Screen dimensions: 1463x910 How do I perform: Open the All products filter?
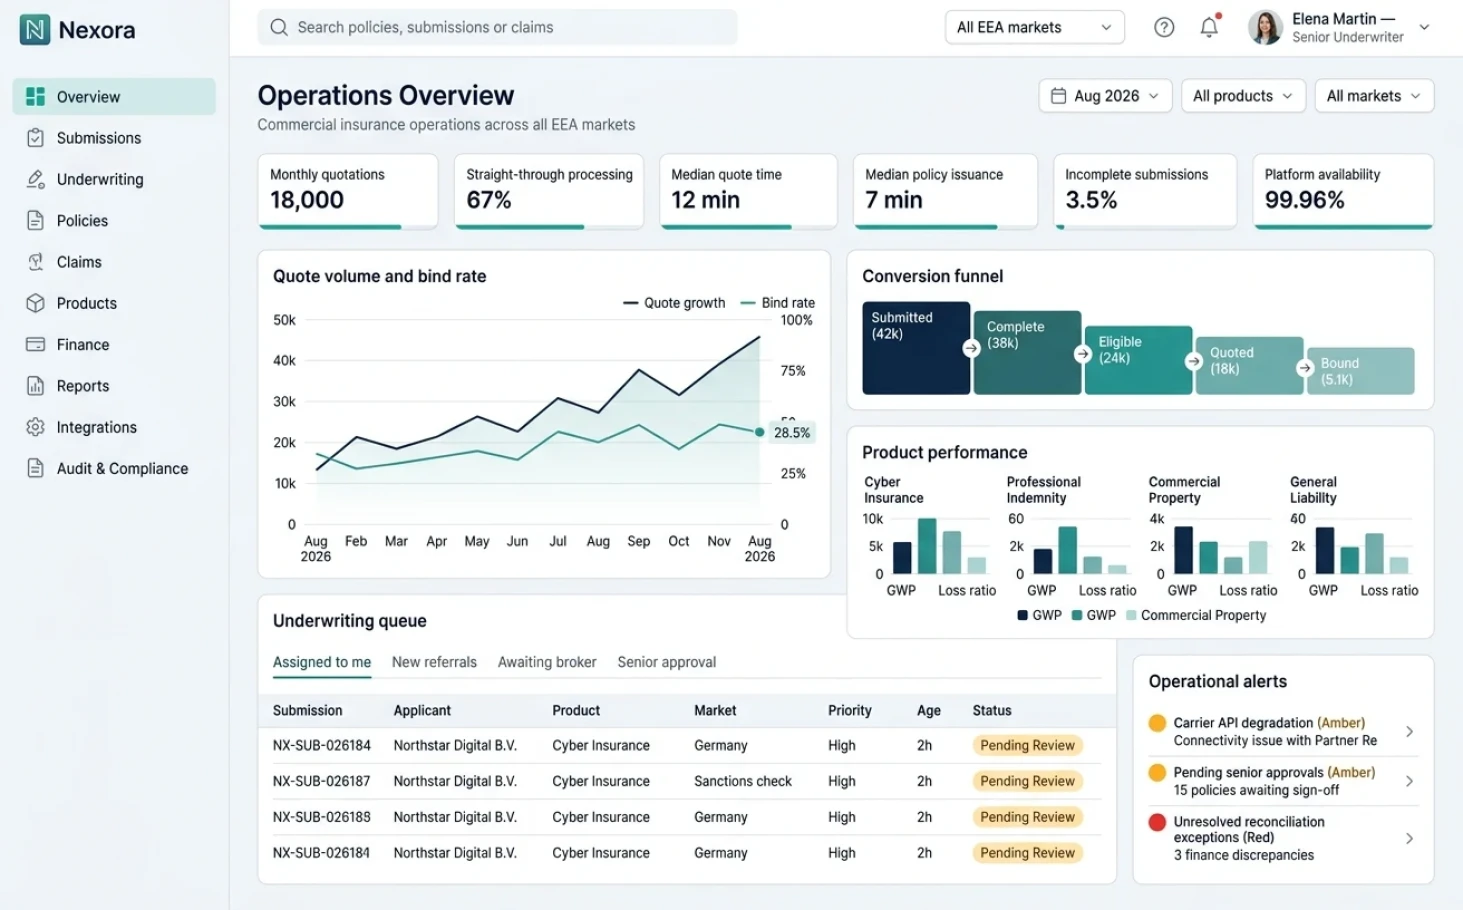[x=1243, y=96]
